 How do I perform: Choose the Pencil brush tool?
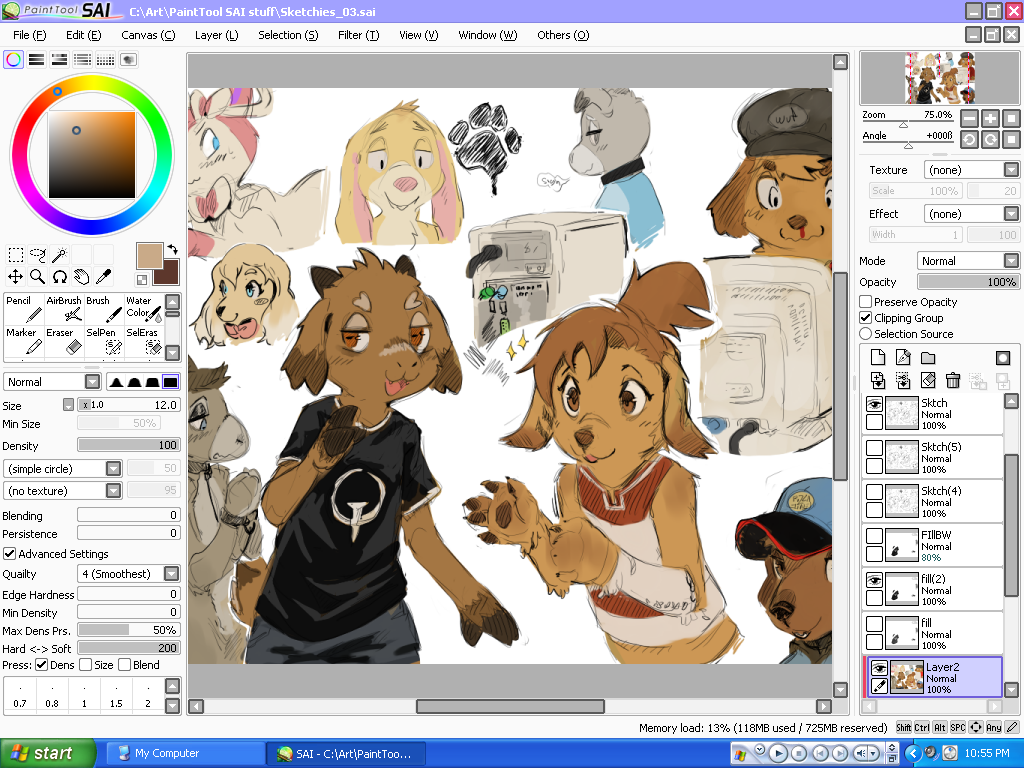coord(24,309)
